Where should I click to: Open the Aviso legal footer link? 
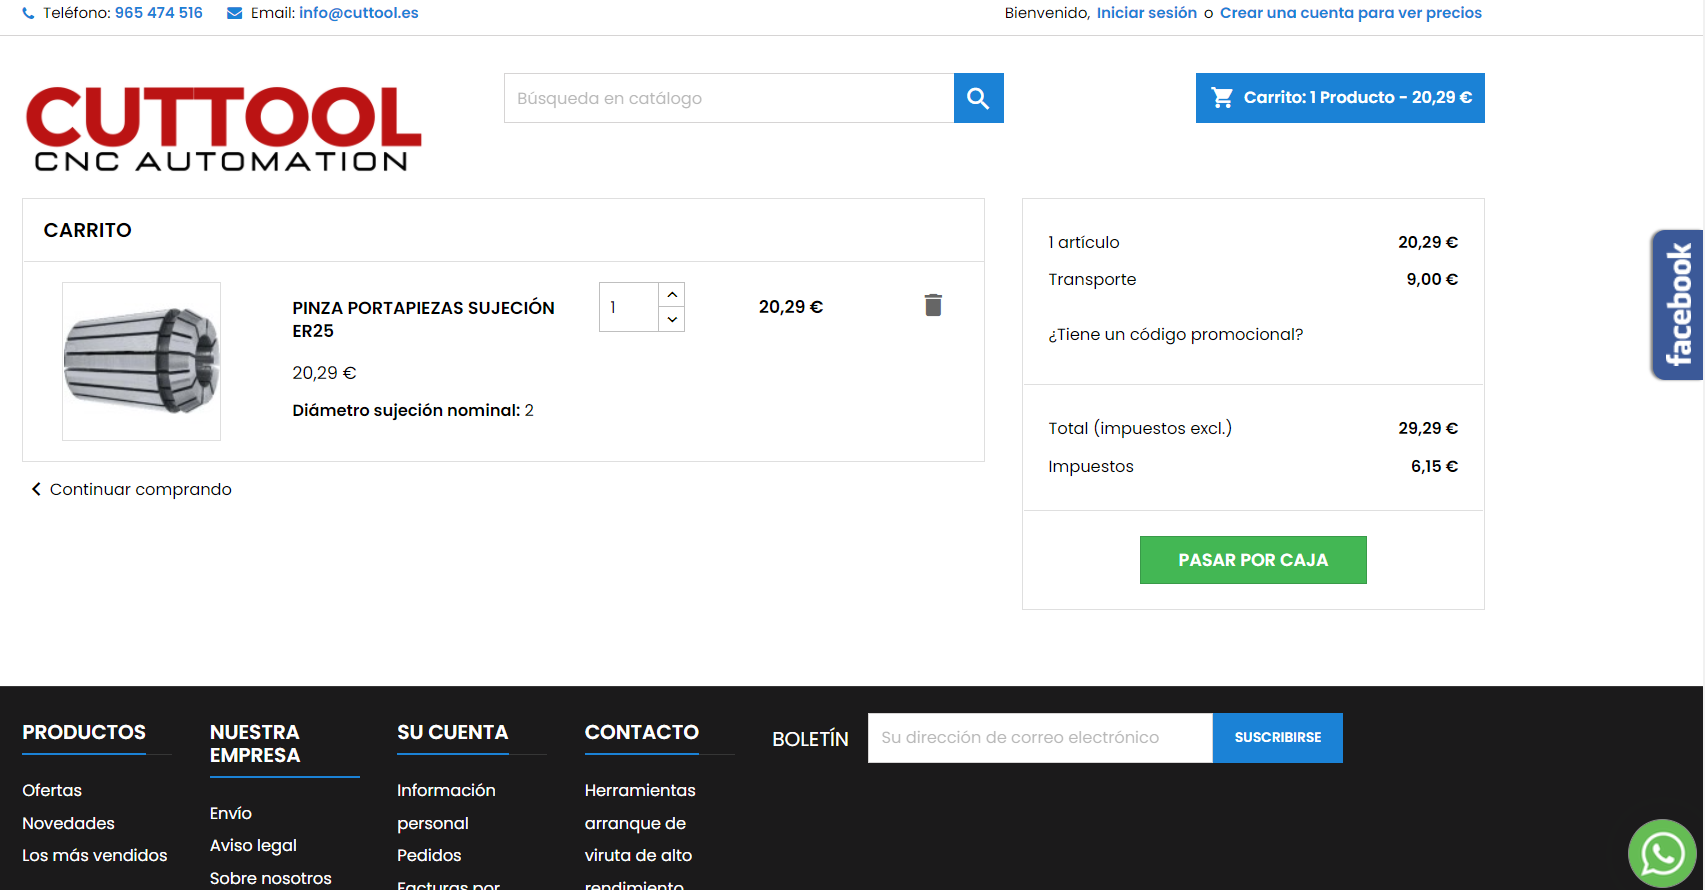253,845
